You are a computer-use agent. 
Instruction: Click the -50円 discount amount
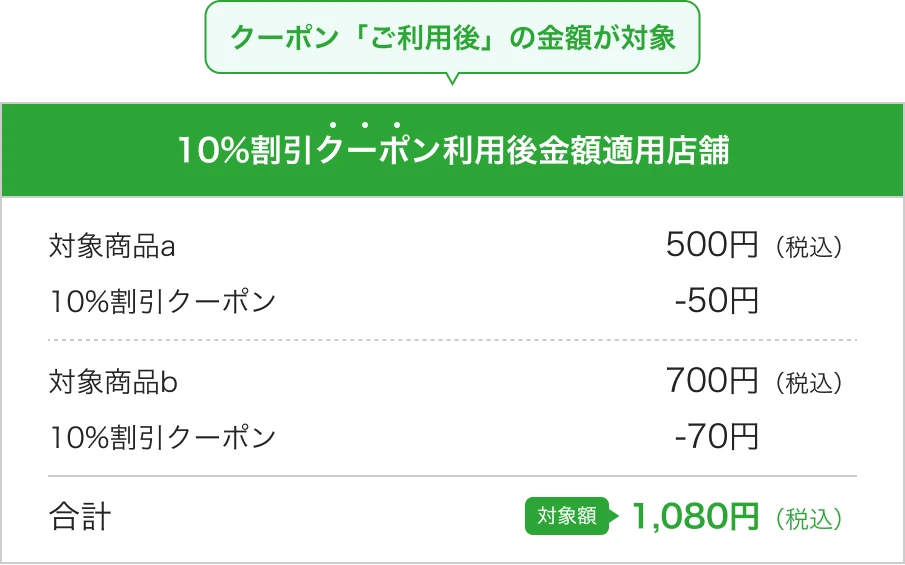(716, 301)
